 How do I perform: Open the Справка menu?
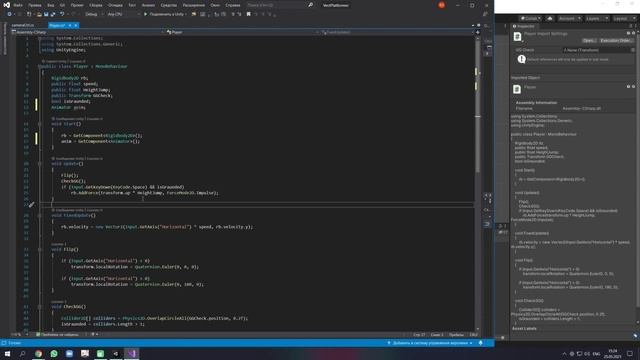[x=233, y=5]
